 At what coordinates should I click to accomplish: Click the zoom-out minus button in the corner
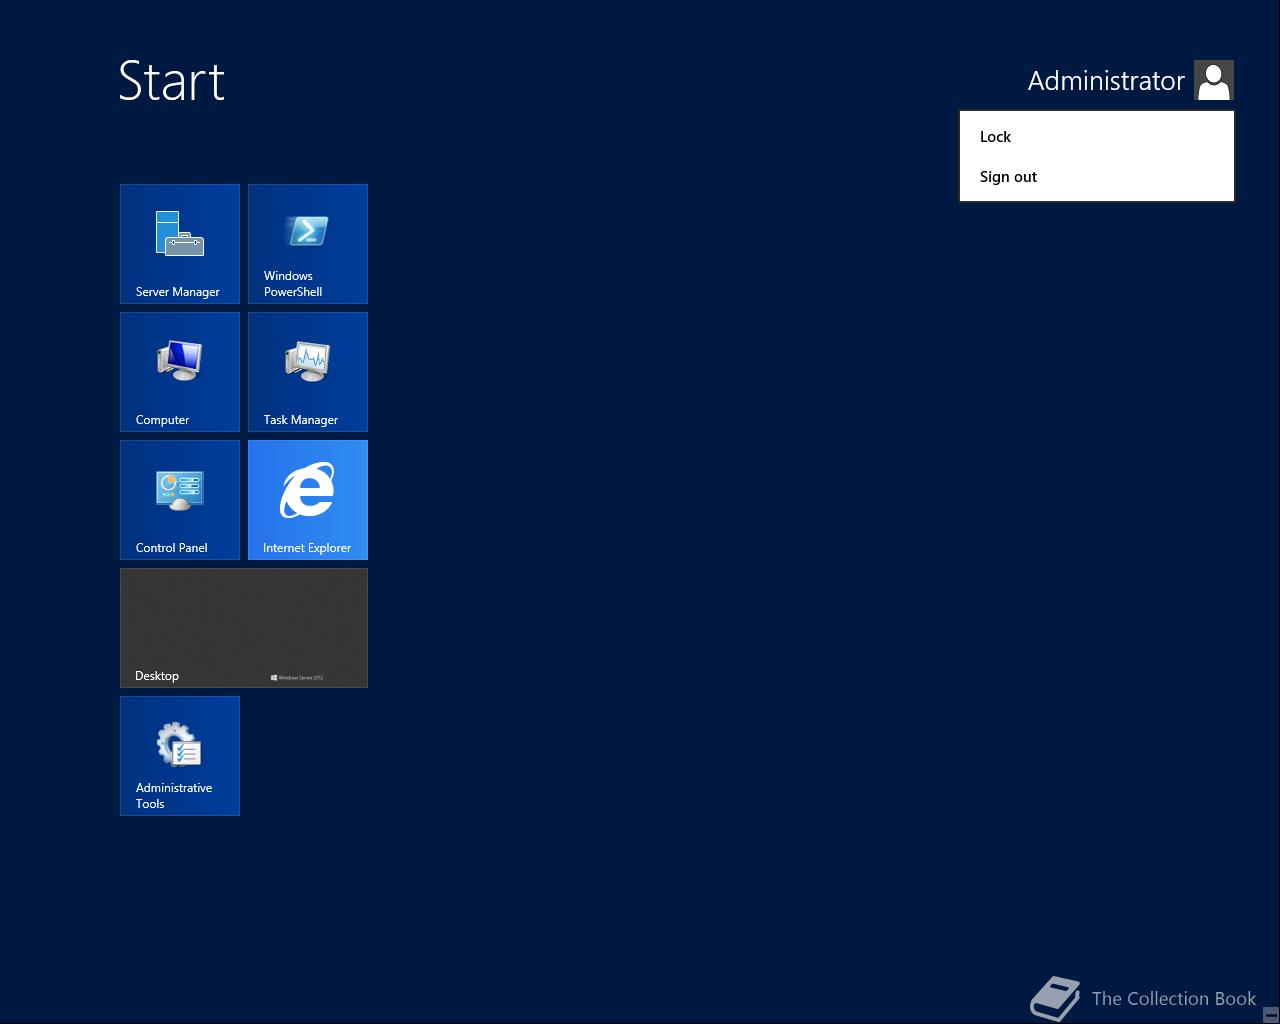click(1271, 1014)
